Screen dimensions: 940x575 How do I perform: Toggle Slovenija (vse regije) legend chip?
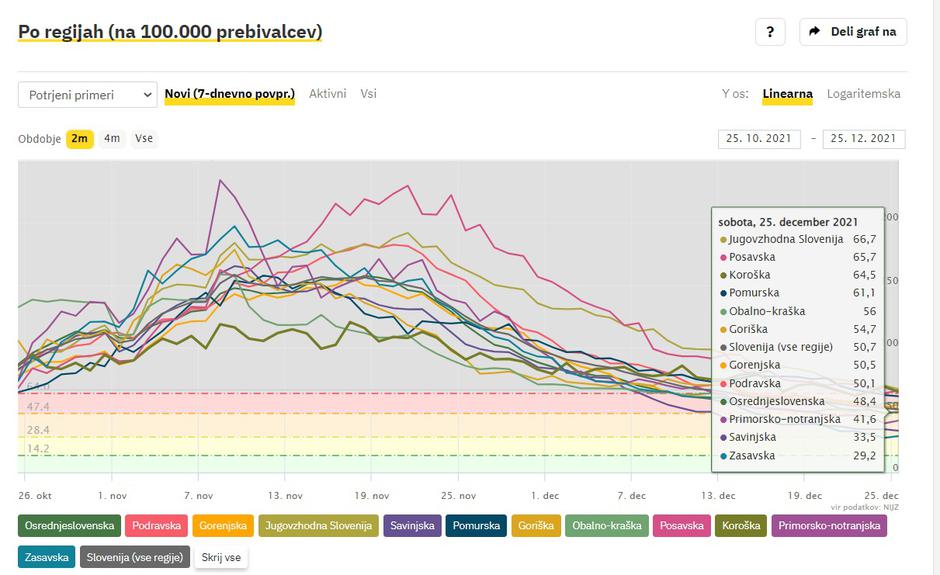[134, 557]
